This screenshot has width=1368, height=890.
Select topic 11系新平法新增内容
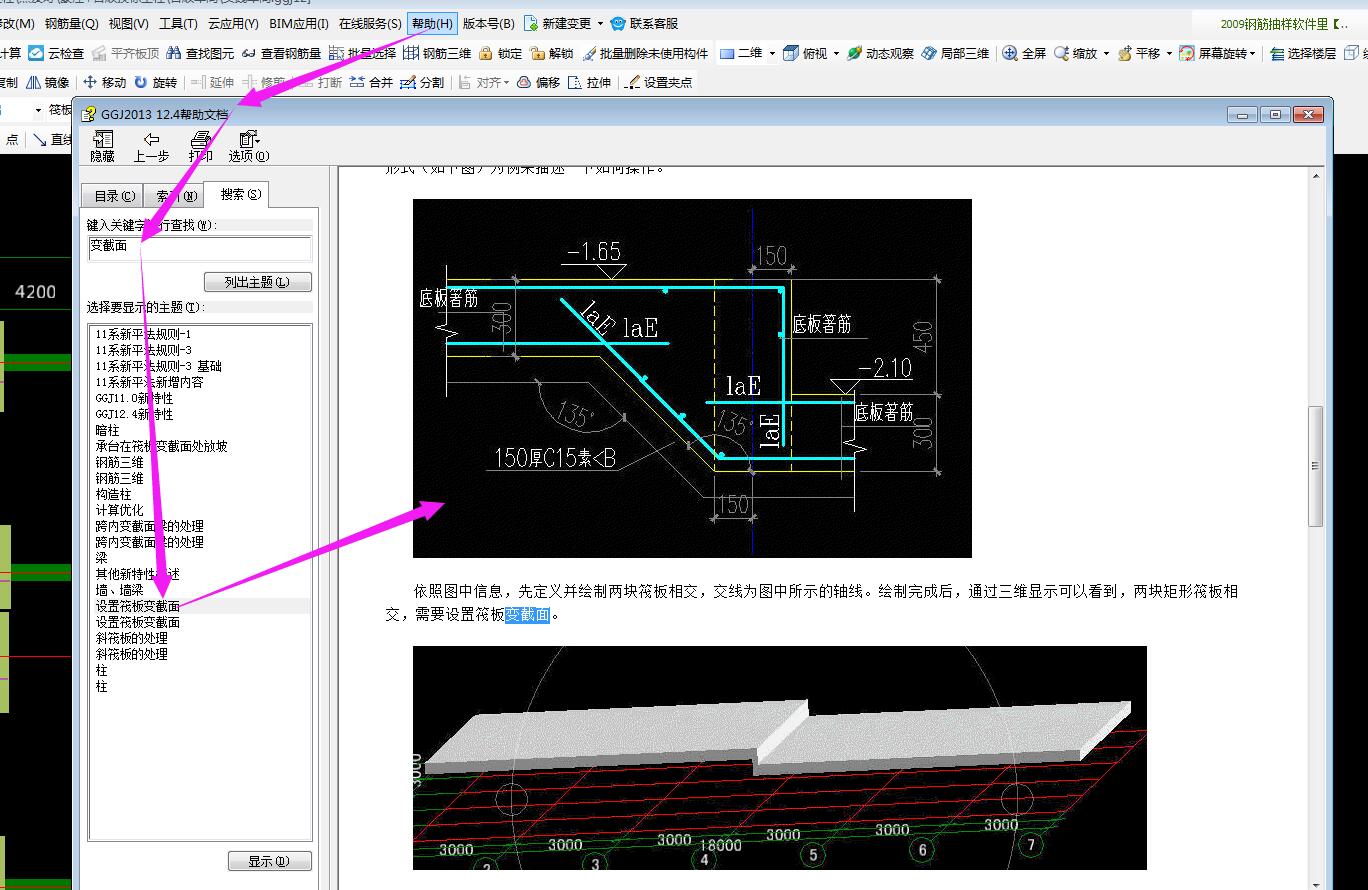150,382
